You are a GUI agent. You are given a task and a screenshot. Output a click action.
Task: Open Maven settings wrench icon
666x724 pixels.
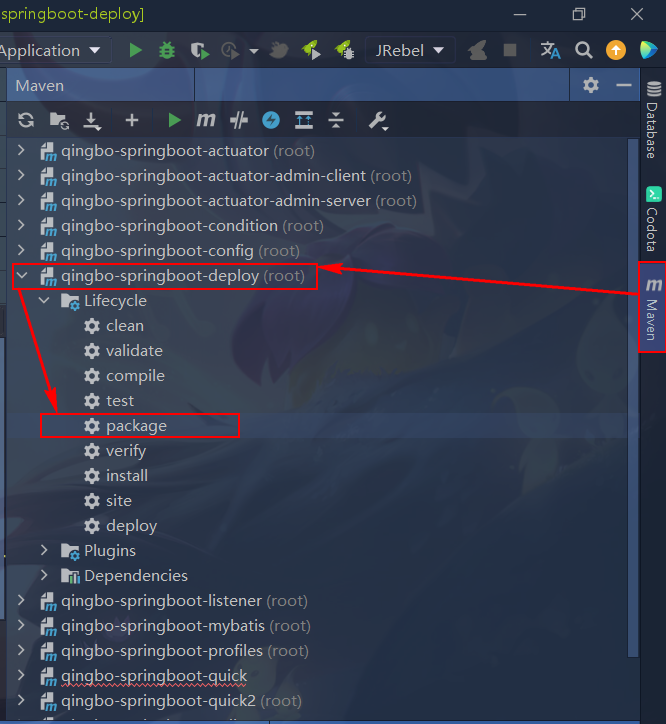tap(378, 121)
